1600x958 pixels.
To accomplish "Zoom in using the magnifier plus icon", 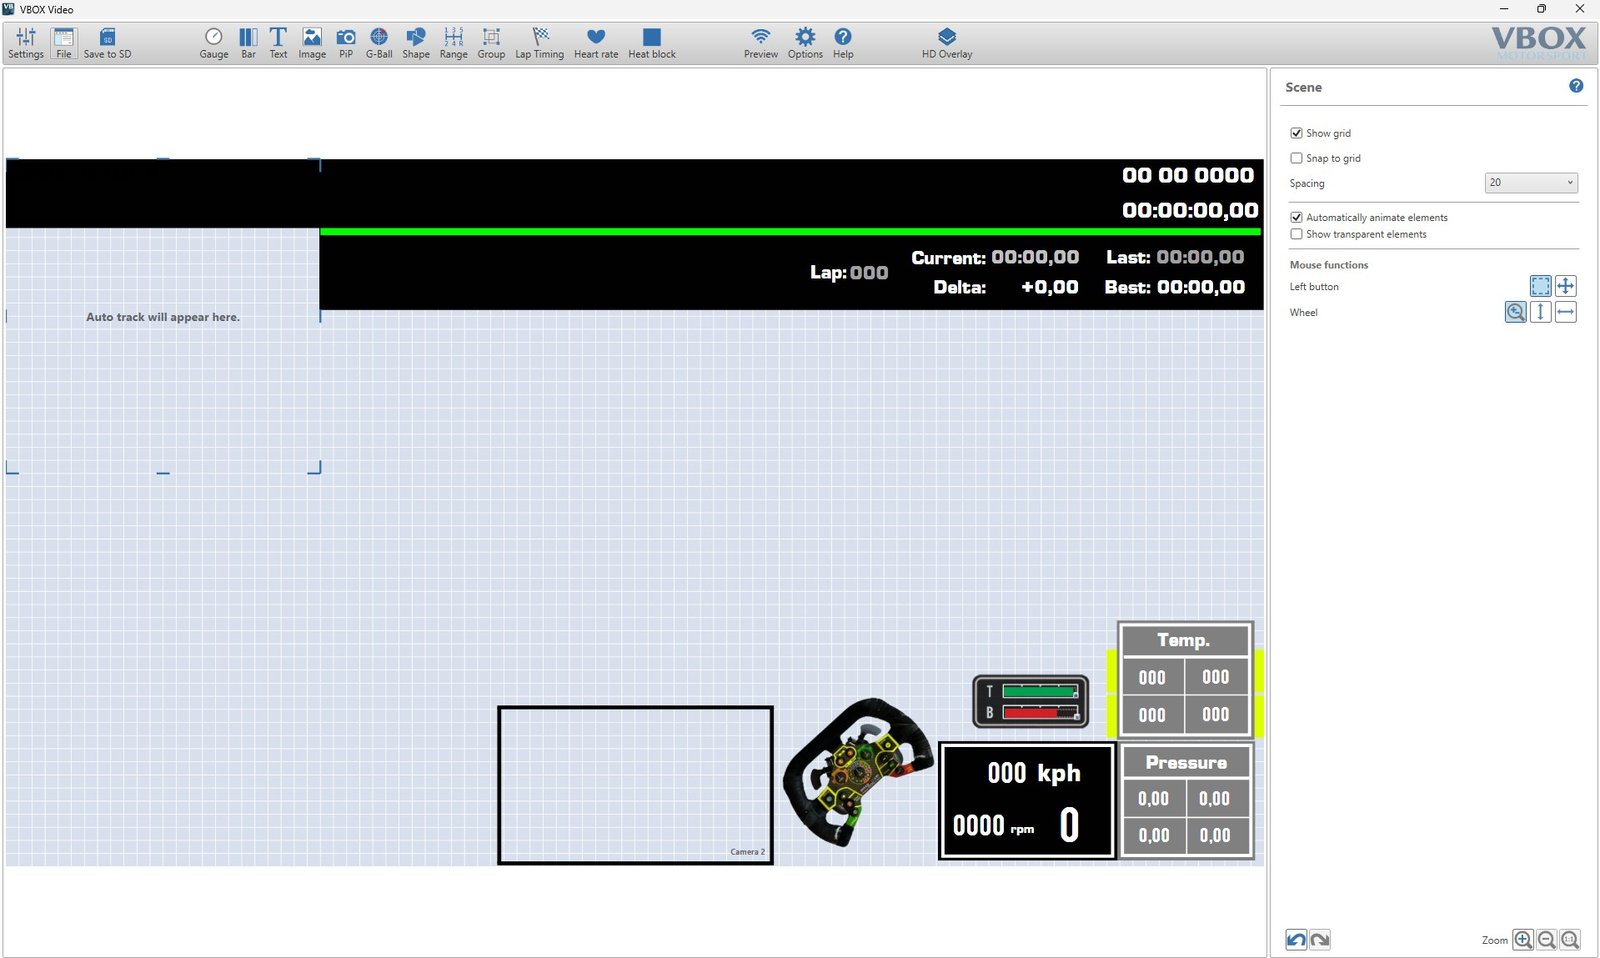I will (x=1522, y=940).
